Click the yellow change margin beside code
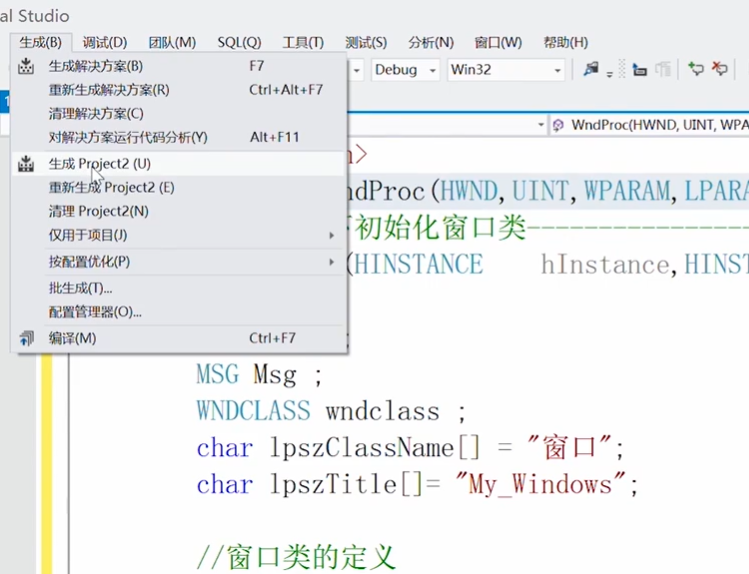The width and height of the screenshot is (749, 574). point(46,463)
